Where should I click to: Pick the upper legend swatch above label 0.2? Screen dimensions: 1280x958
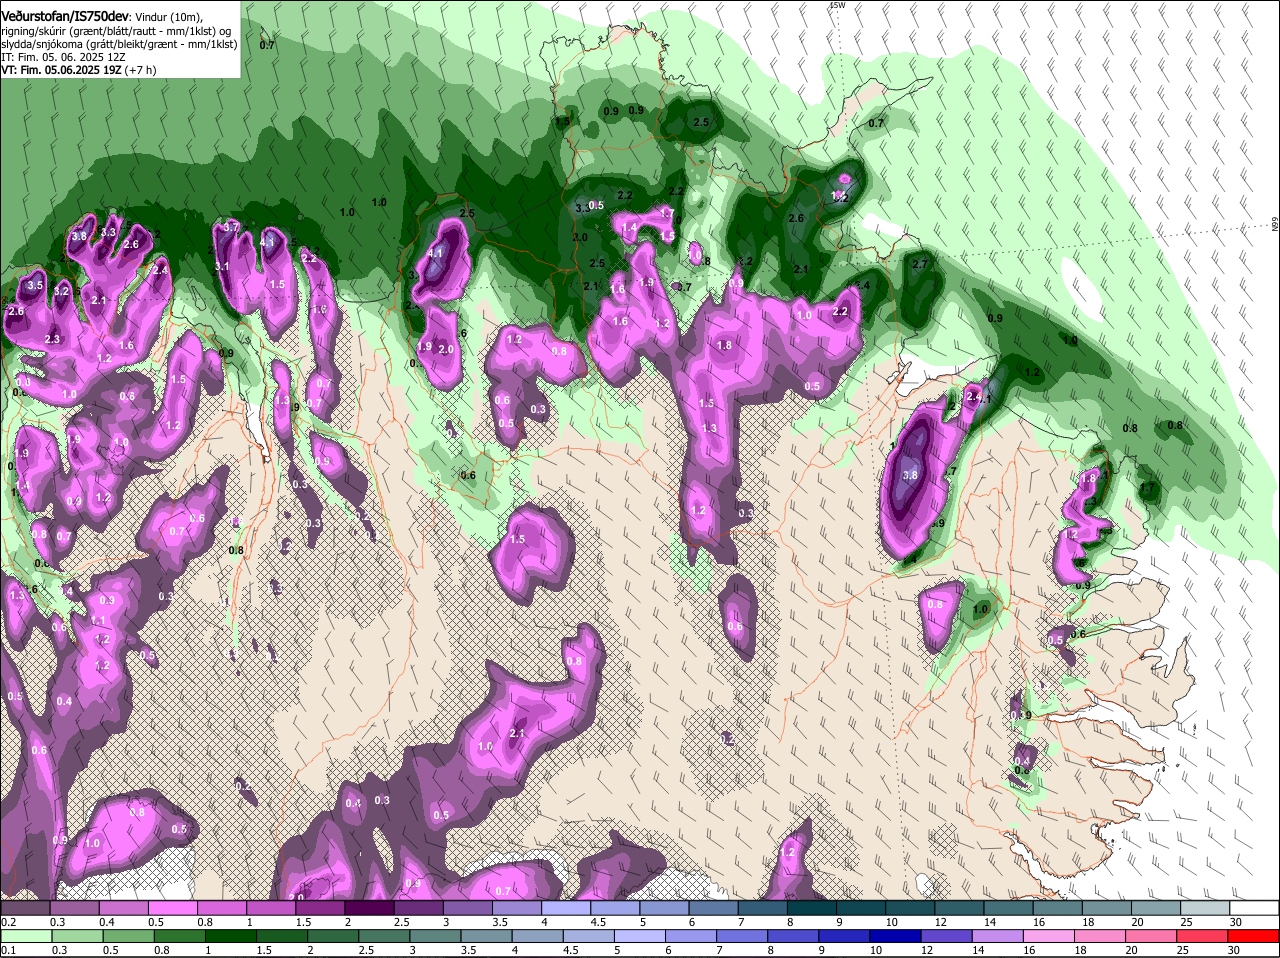click(25, 908)
